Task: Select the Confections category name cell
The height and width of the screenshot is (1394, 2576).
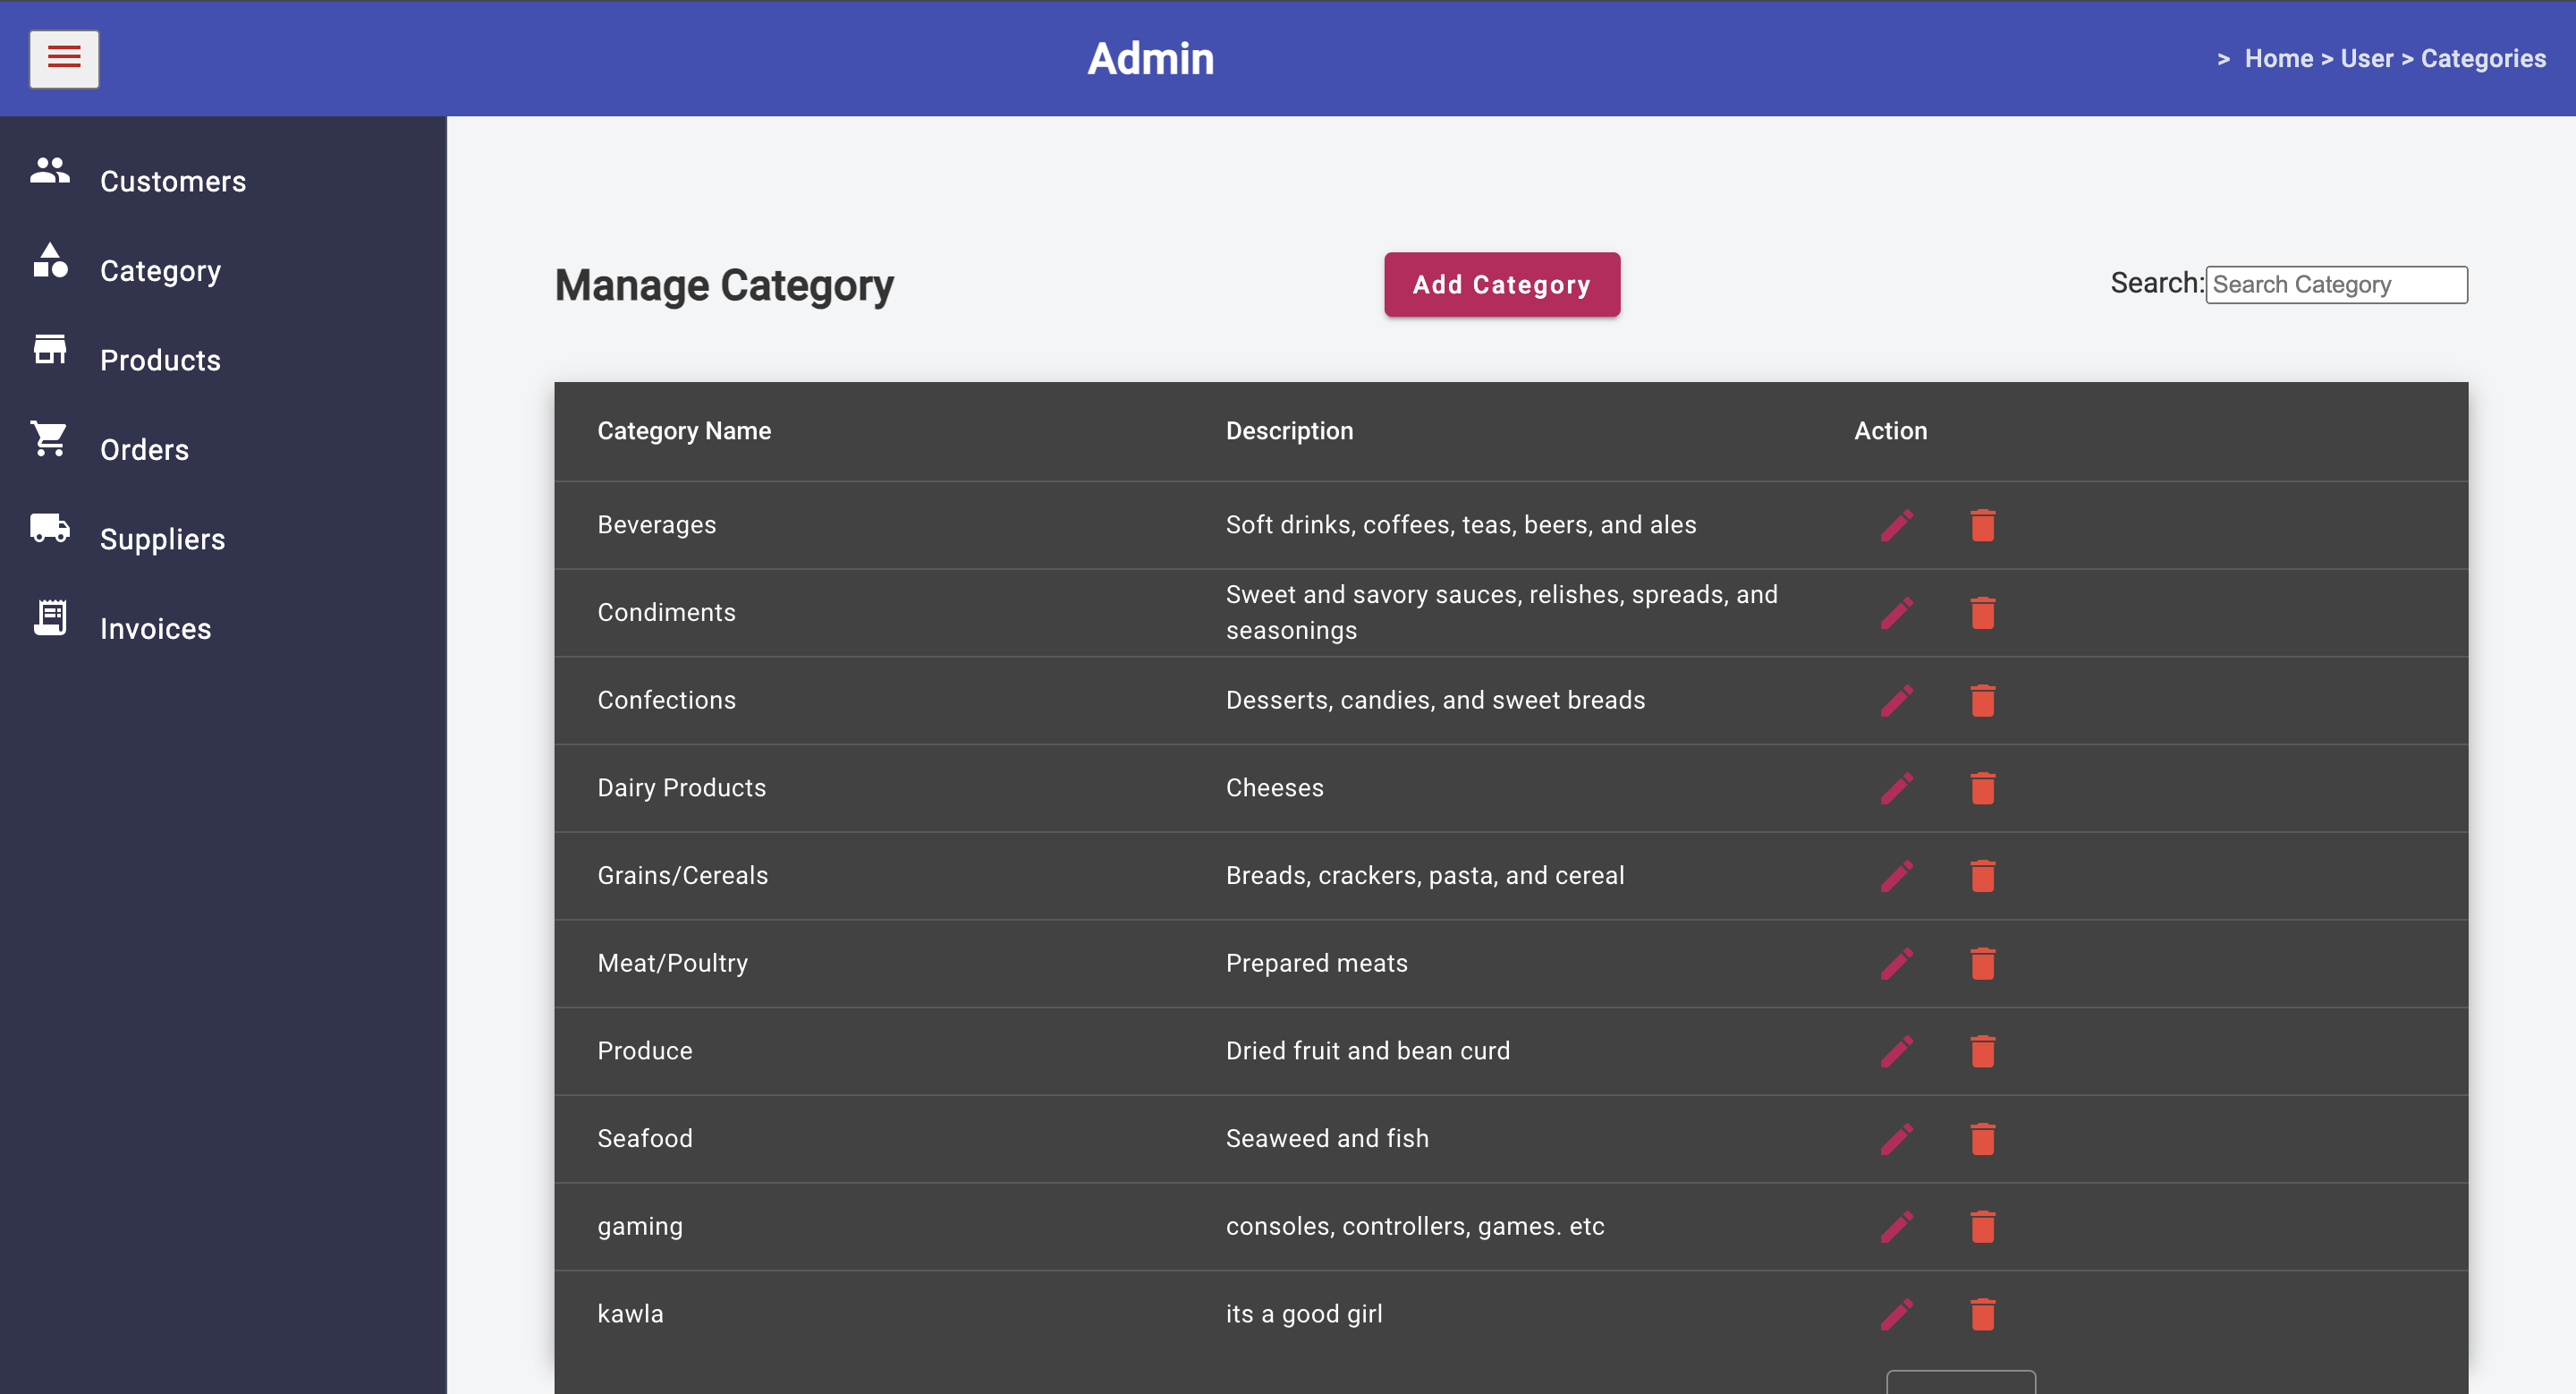Action: [666, 700]
